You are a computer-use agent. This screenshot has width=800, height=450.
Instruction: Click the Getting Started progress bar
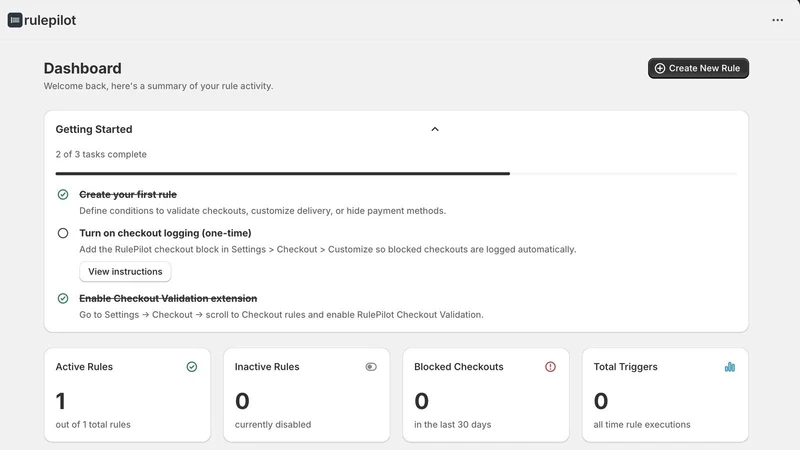pyautogui.click(x=396, y=173)
